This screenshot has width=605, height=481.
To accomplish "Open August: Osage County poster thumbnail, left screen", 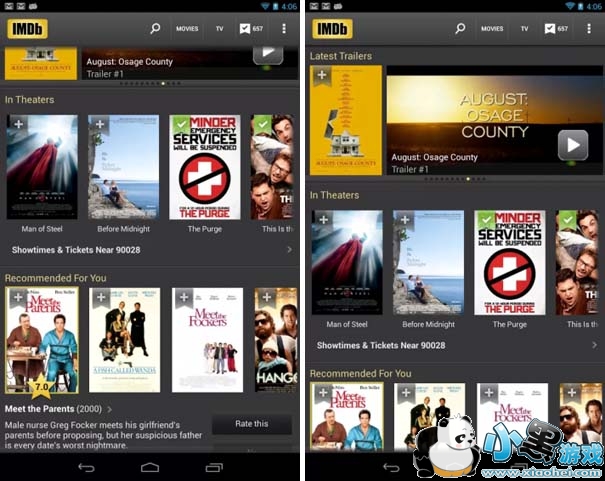I will (41, 64).
